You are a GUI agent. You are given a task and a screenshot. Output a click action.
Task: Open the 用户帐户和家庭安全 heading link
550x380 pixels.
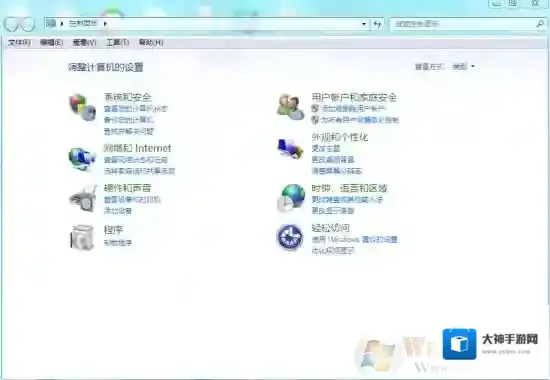coord(354,97)
